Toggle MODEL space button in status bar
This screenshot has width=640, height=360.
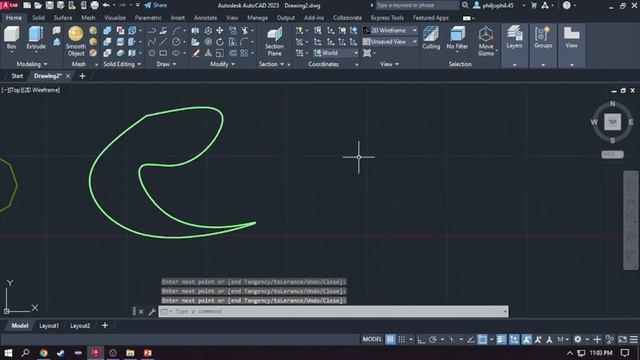[x=372, y=339]
